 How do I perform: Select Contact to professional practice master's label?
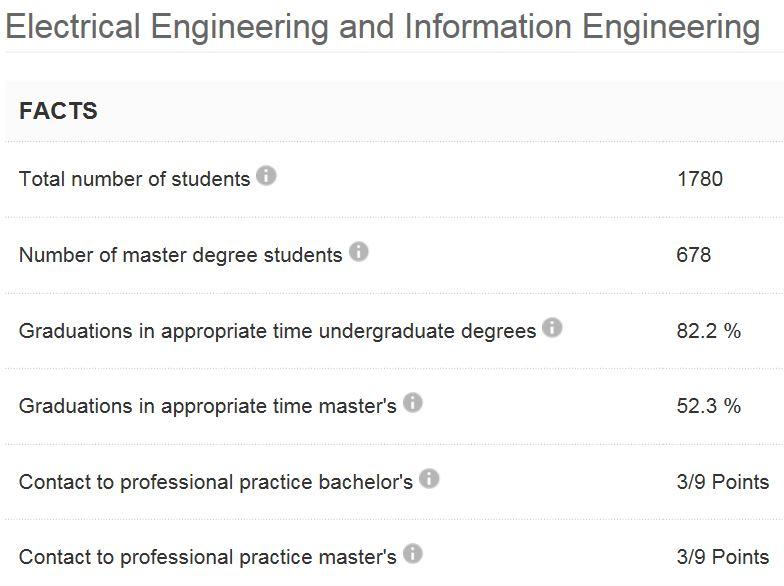tap(207, 557)
